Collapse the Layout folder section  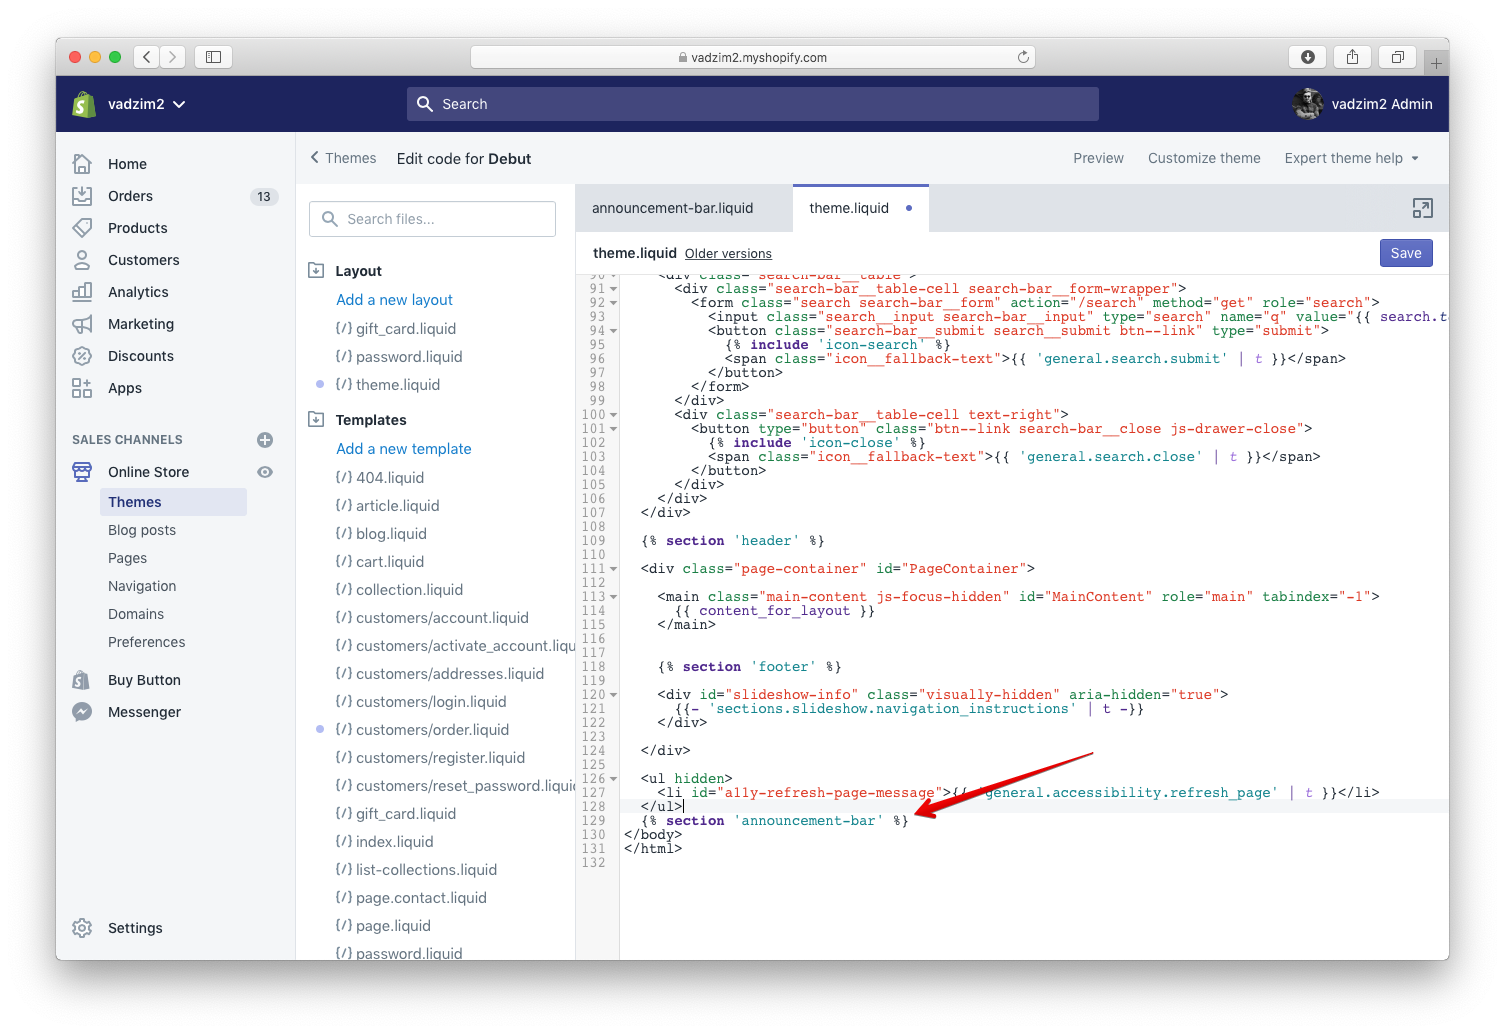pyautogui.click(x=317, y=271)
